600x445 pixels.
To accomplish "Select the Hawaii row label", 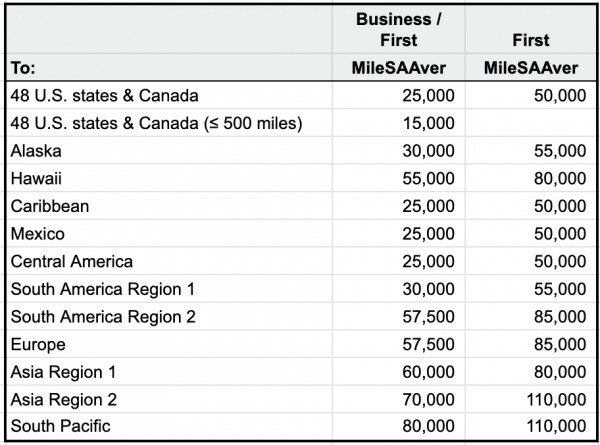I will point(36,179).
